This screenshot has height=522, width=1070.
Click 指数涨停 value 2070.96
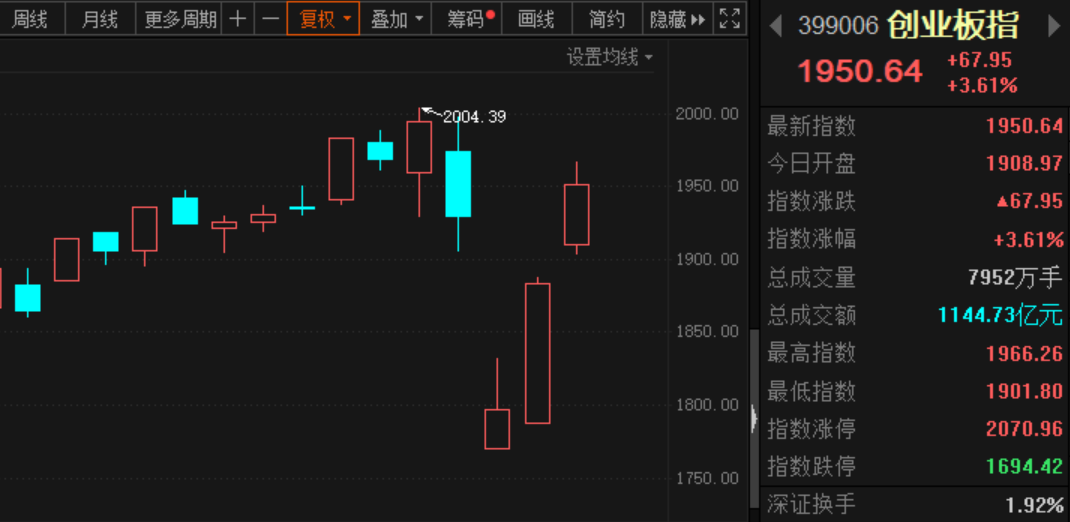[x=1024, y=429]
